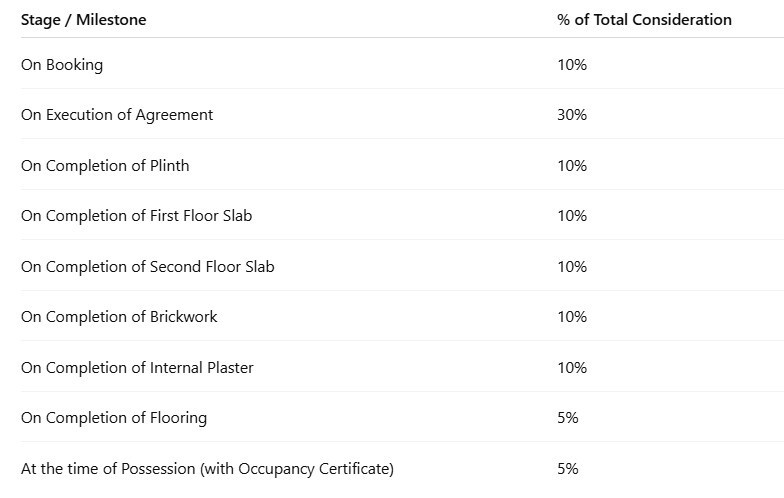This screenshot has height=498, width=784.
Task: Select "On Completion of Flooring" row
Action: click(114, 418)
